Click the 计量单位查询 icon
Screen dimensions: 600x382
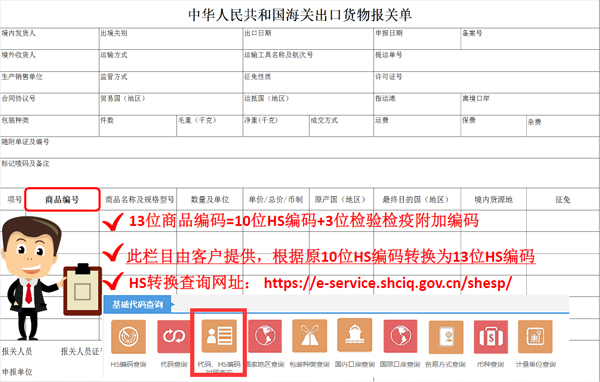[x=535, y=336]
